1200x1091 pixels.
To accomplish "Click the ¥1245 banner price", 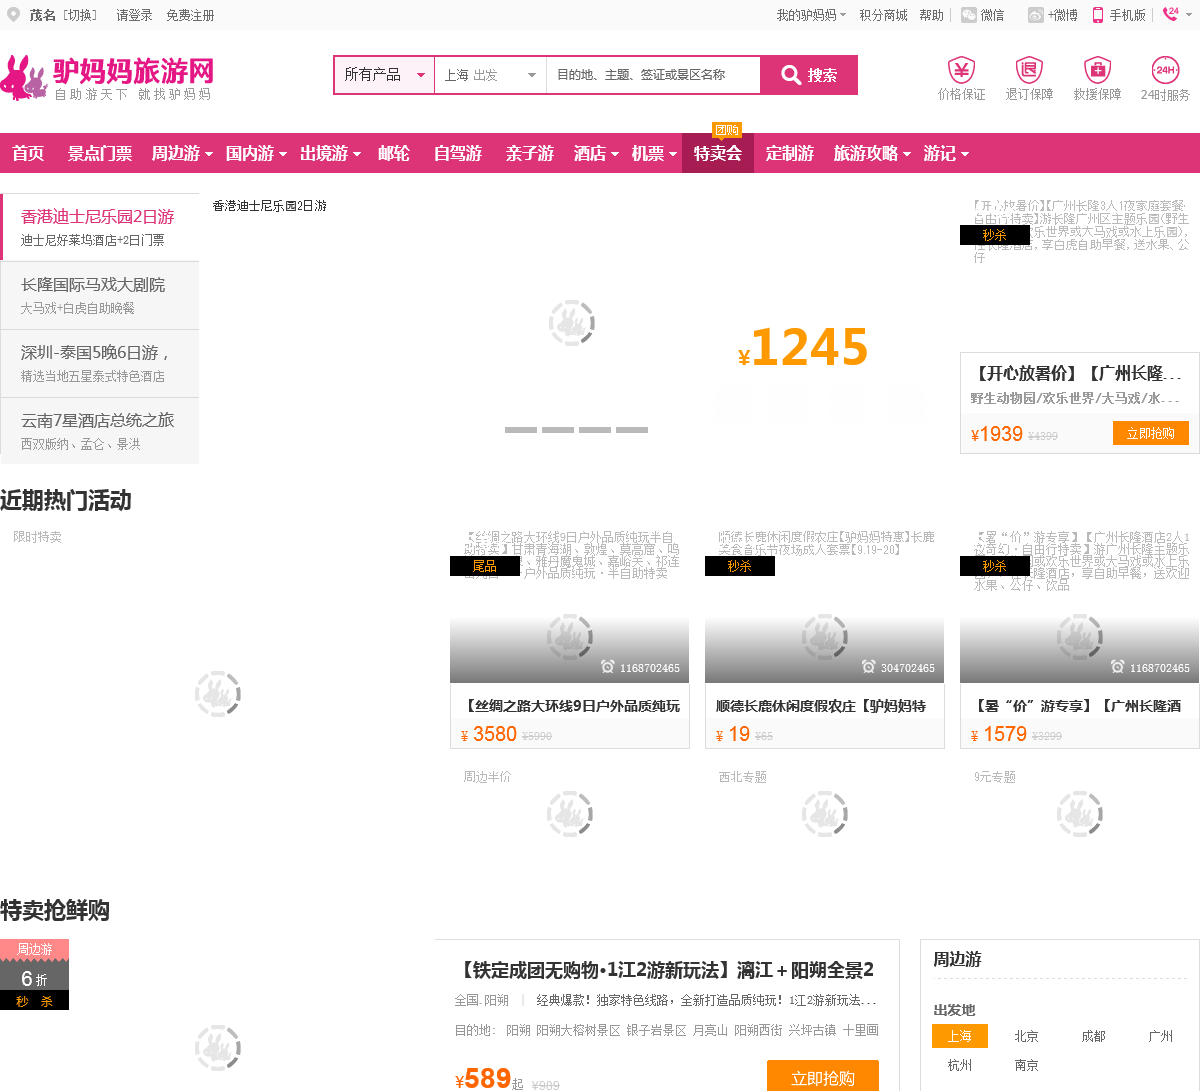I will click(803, 348).
